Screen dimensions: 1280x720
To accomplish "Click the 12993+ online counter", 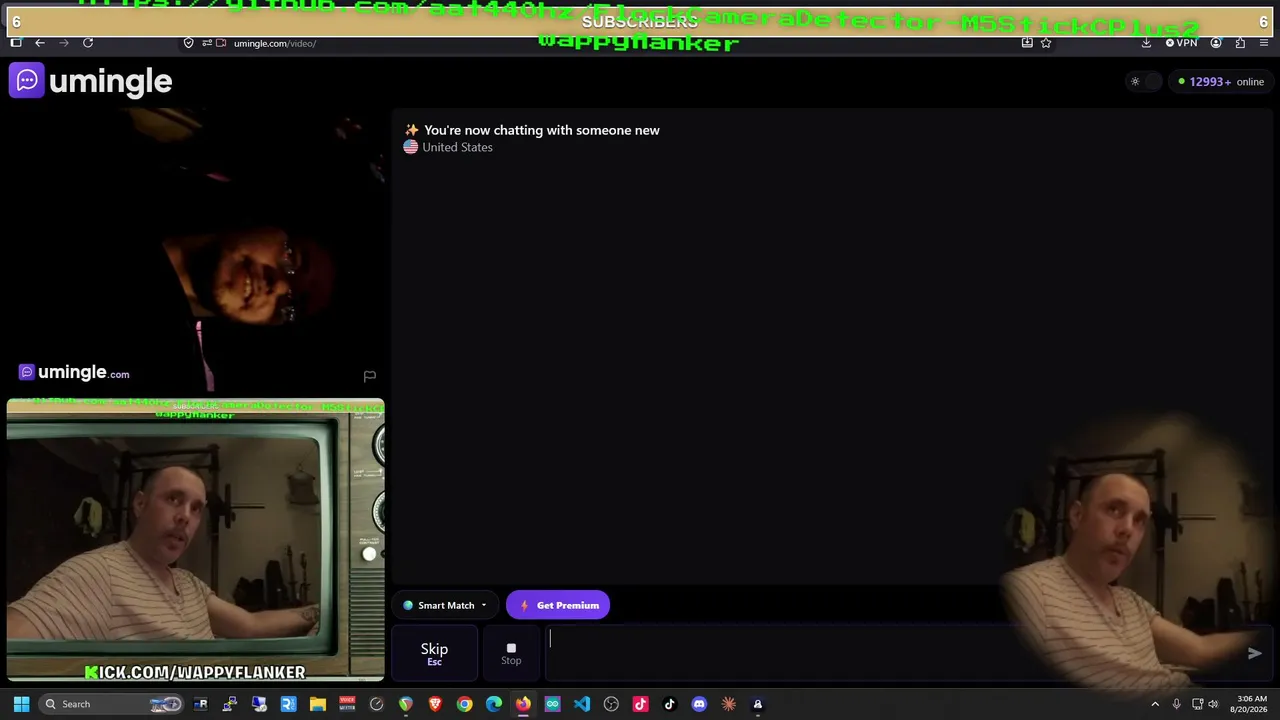I will click(1221, 82).
